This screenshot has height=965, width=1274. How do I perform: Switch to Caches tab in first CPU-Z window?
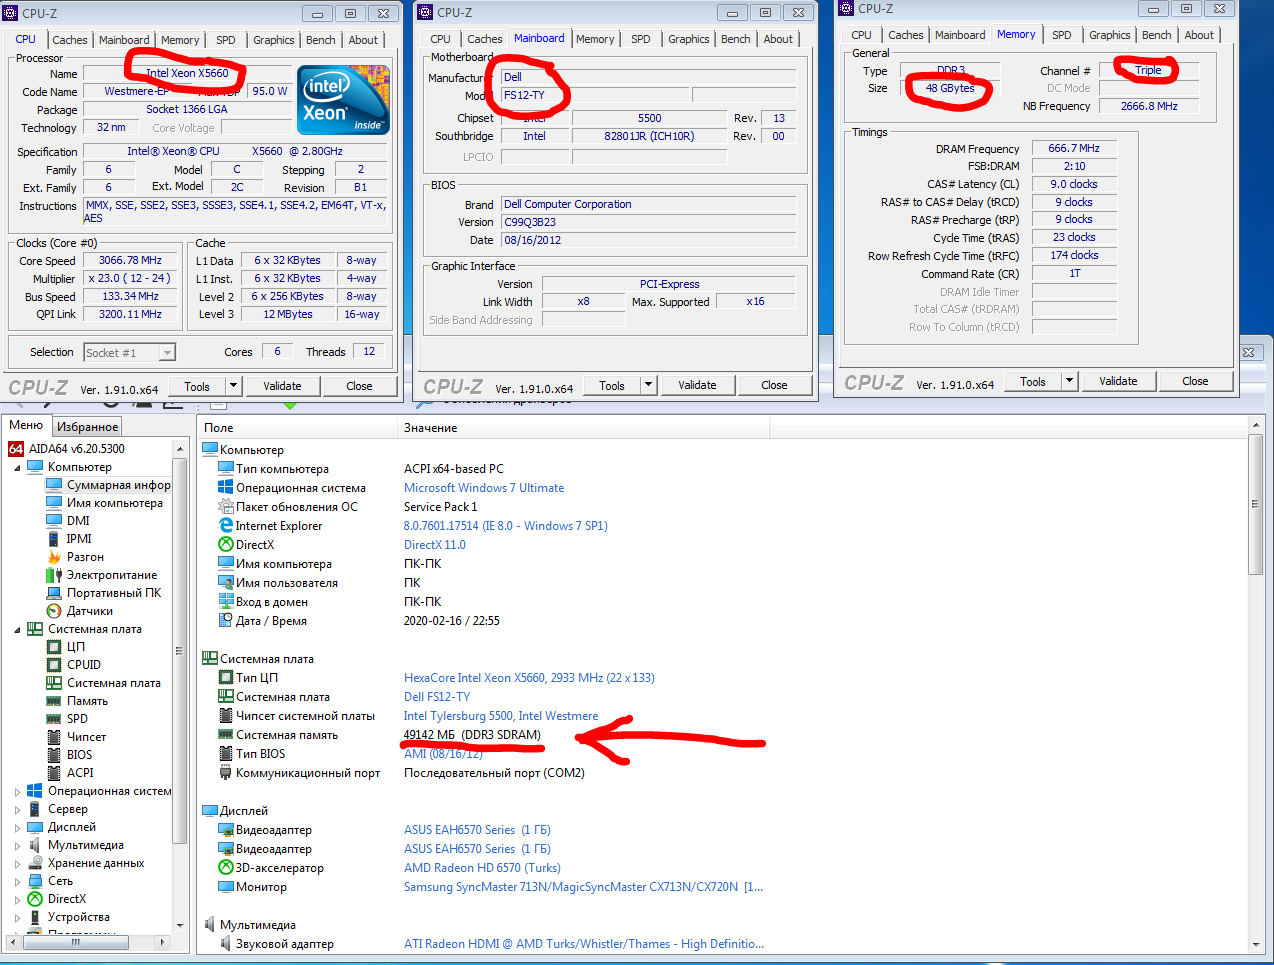pos(70,40)
